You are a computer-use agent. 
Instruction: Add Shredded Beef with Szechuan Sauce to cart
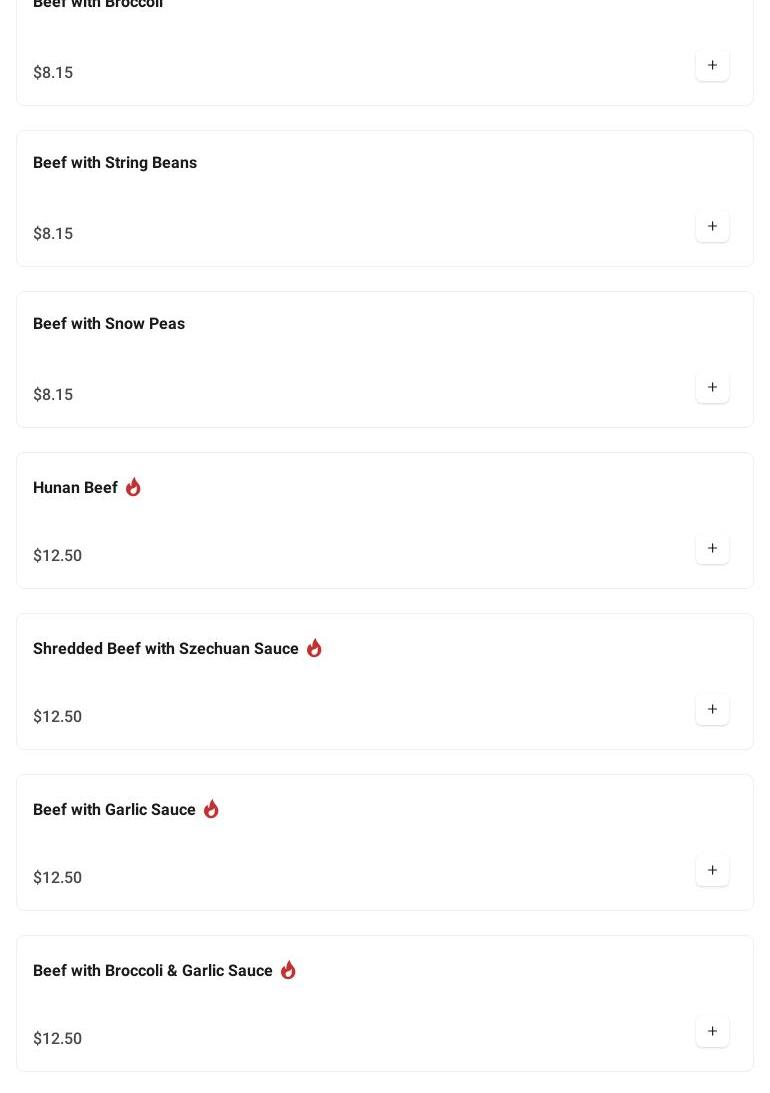tap(712, 710)
